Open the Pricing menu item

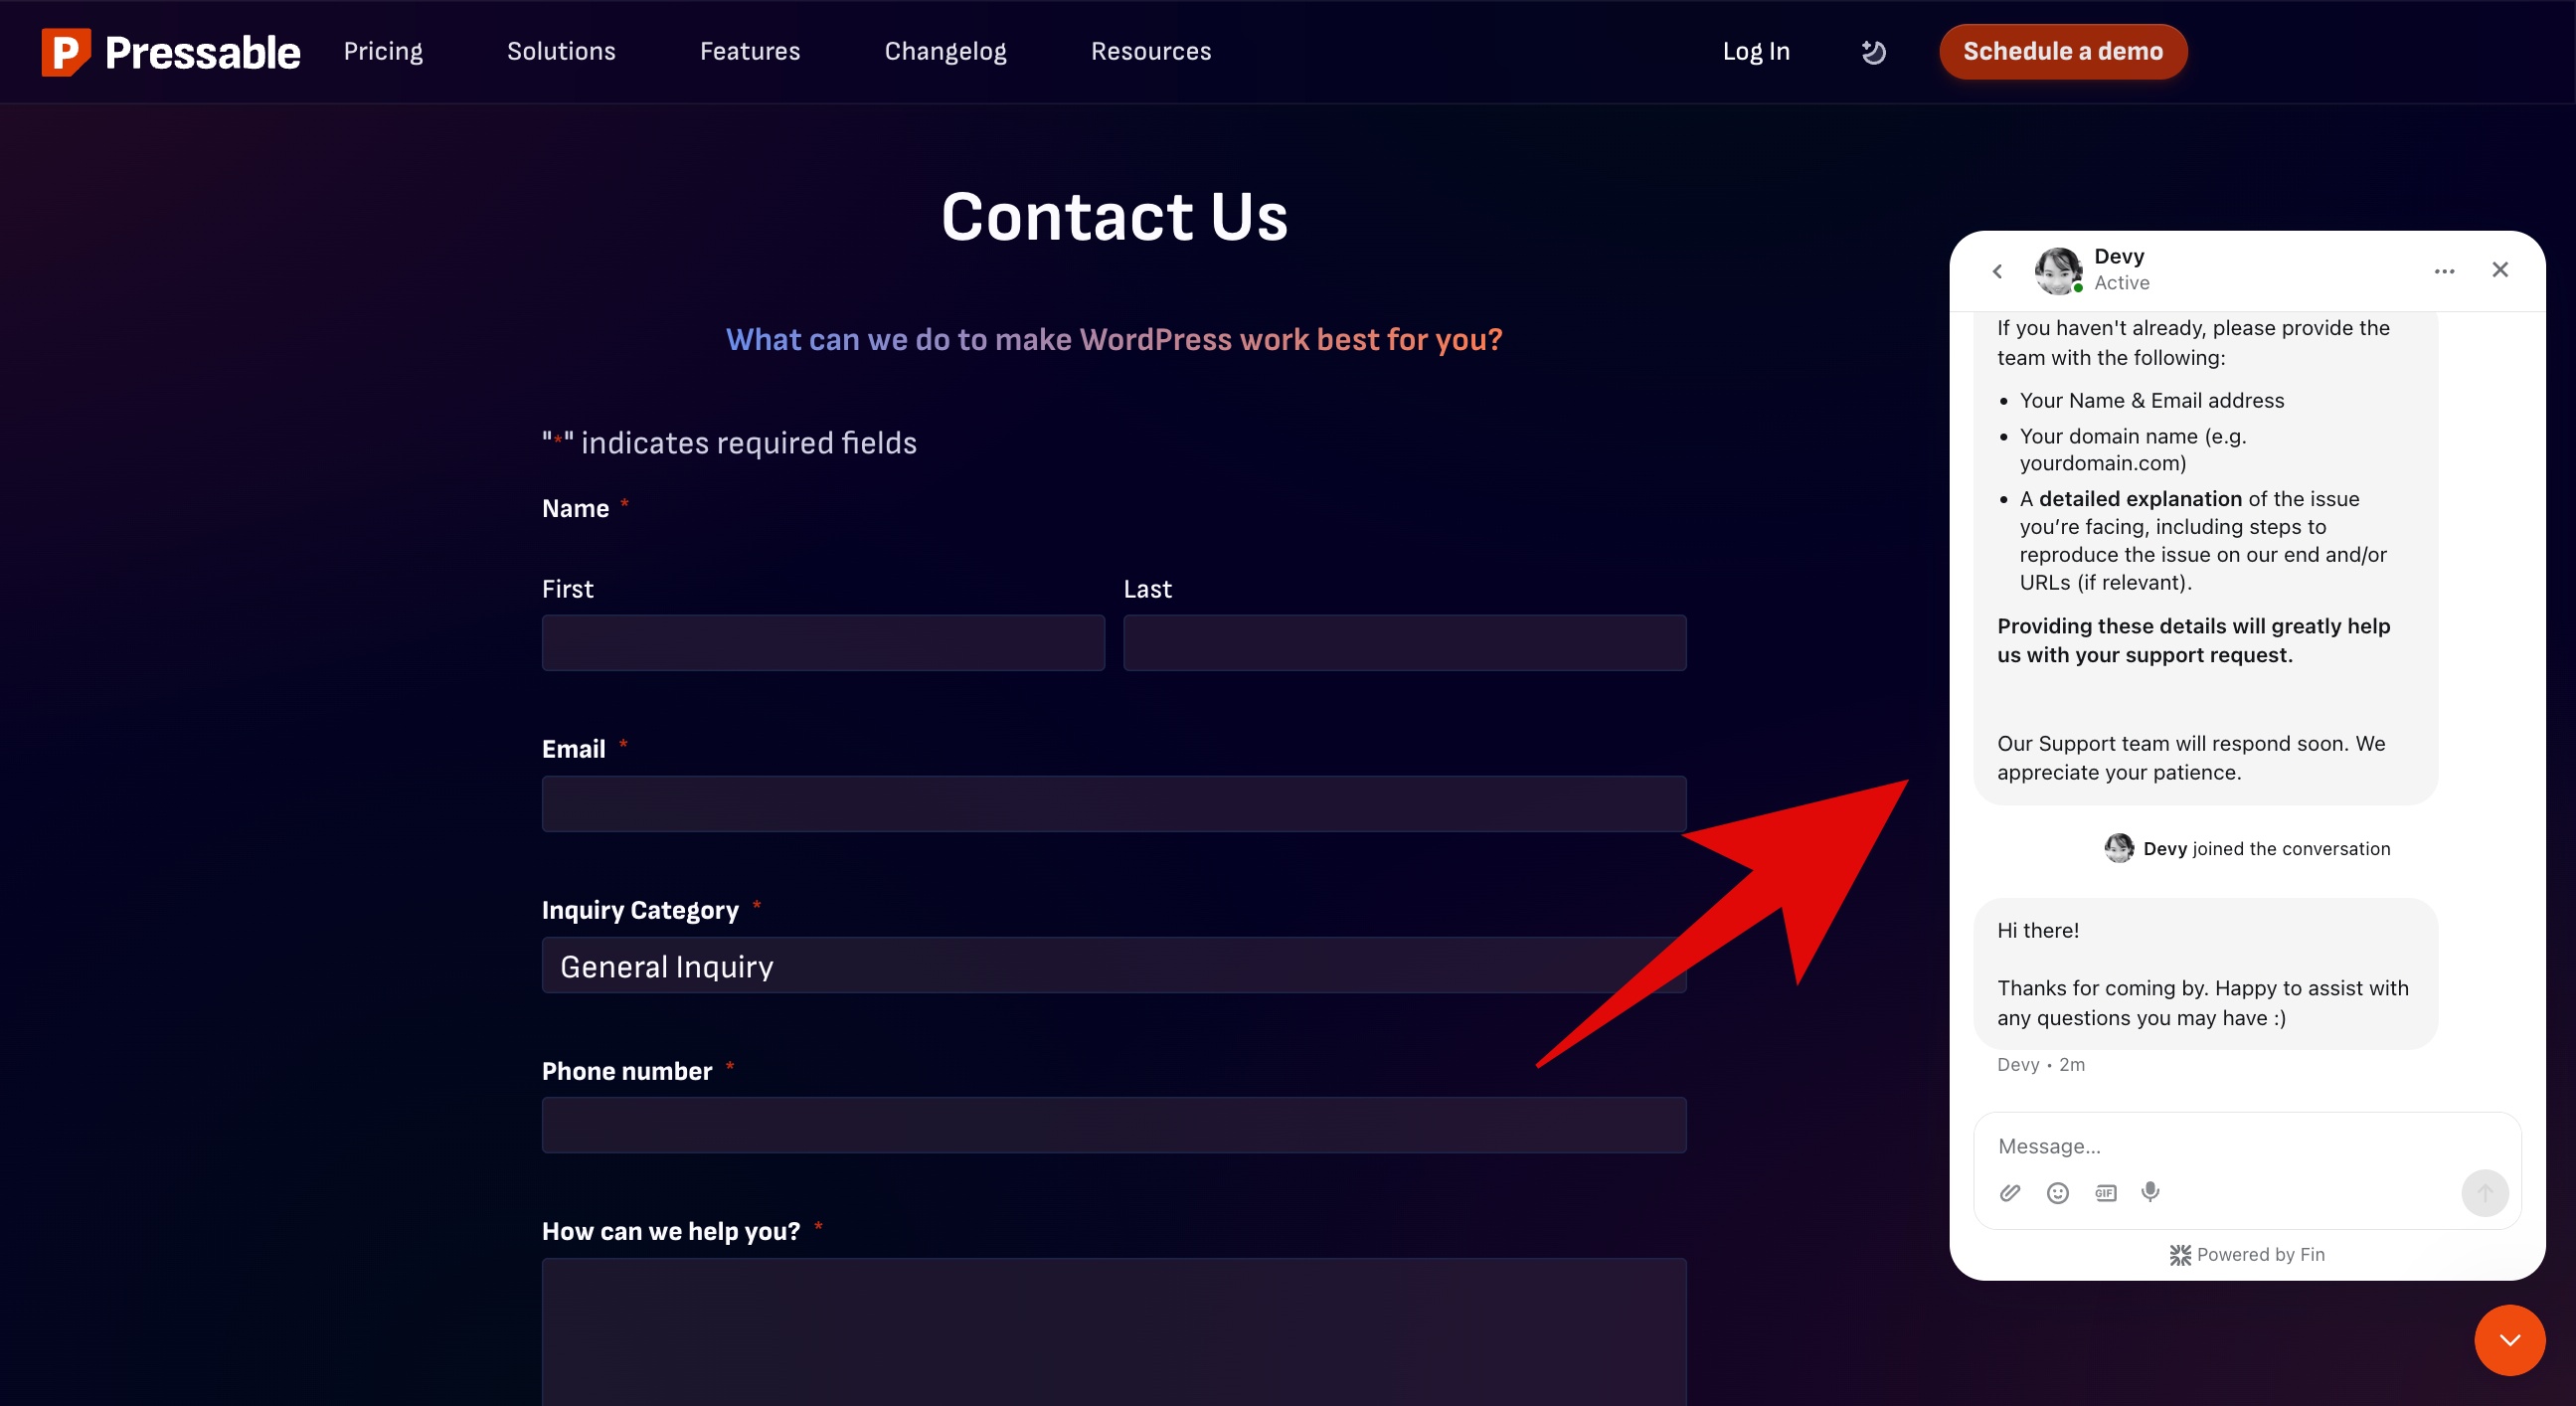pos(383,51)
